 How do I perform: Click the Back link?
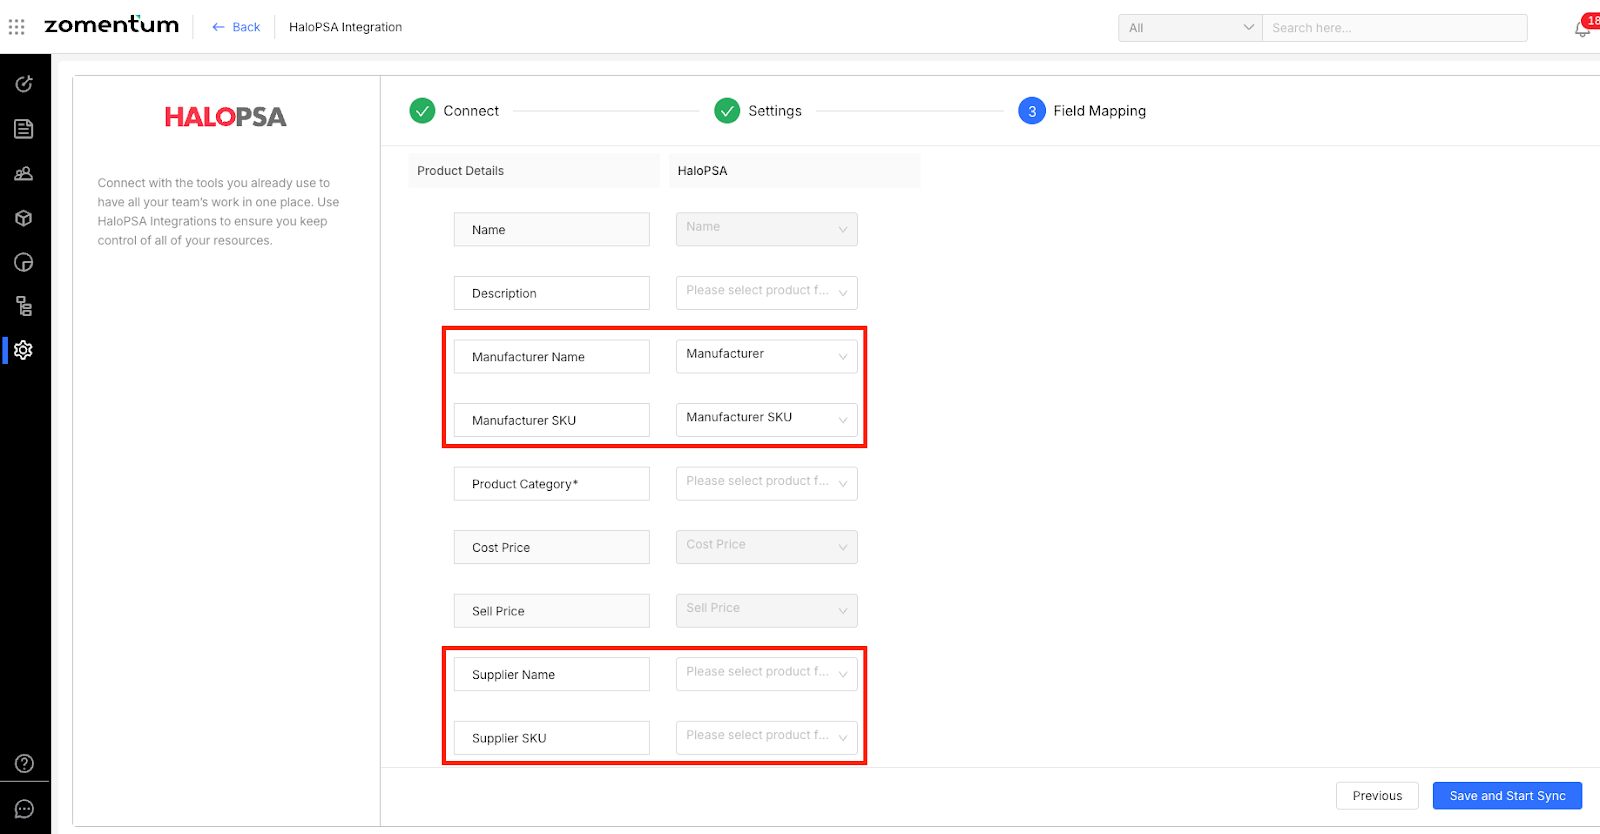pos(236,27)
